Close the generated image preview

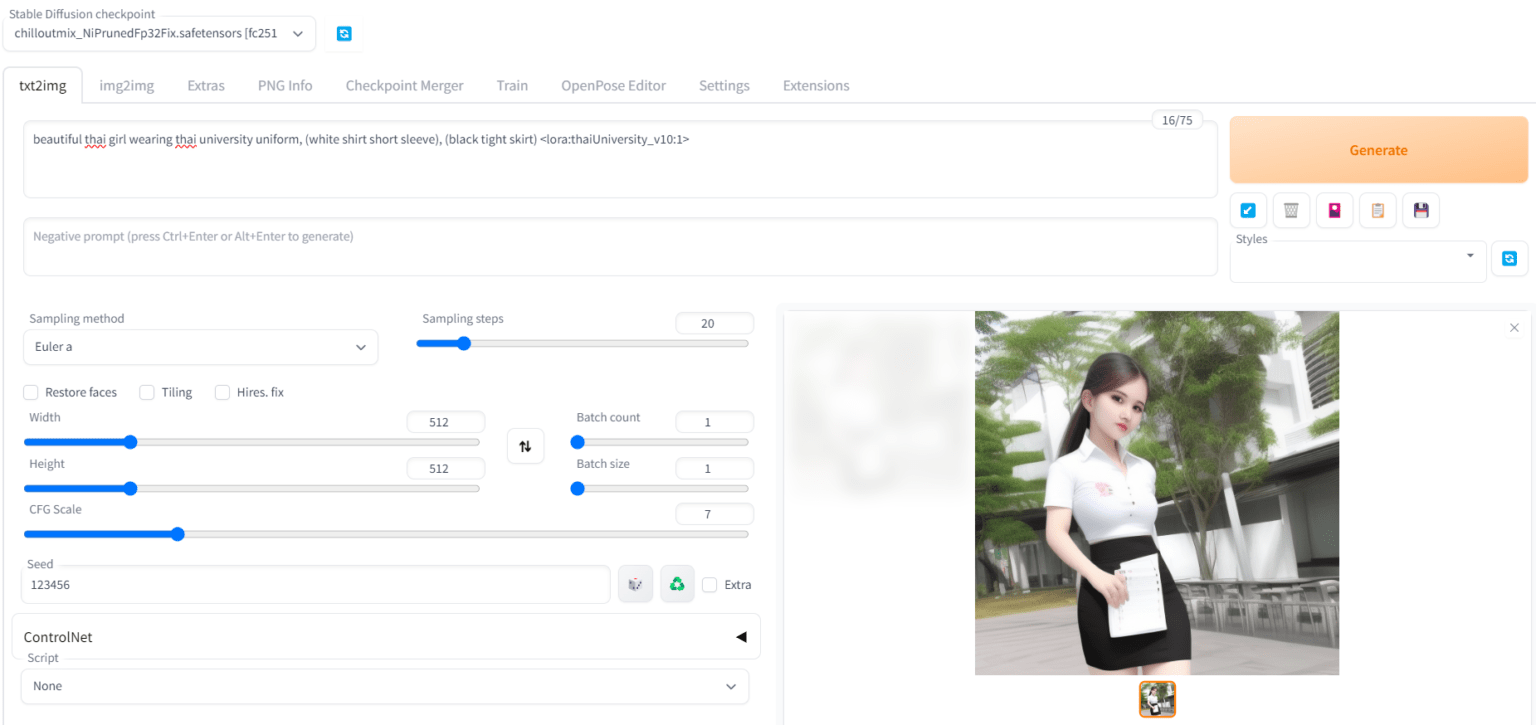[x=1514, y=328]
